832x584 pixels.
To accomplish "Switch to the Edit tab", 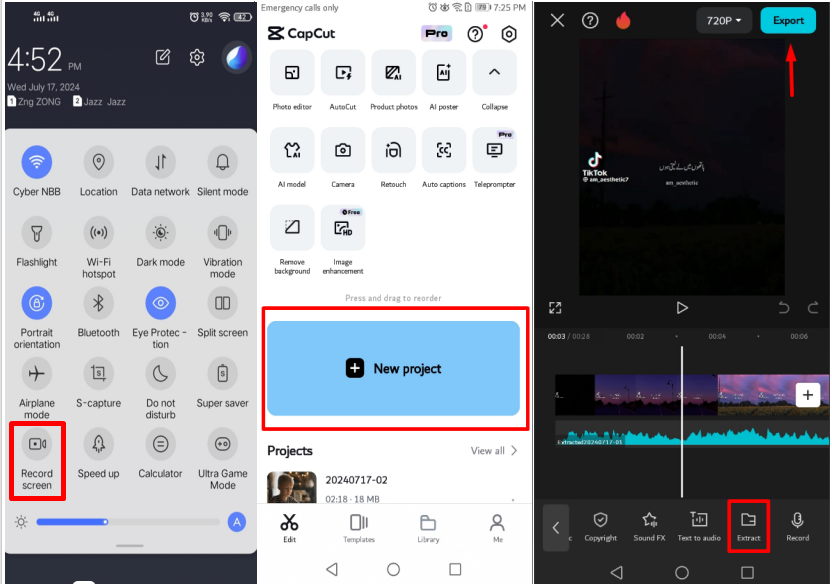I will [289, 528].
